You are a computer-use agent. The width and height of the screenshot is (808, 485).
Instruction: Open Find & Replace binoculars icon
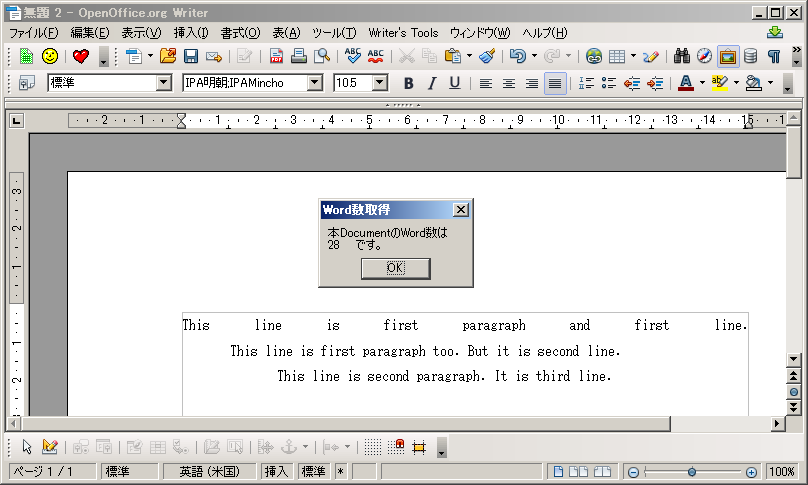click(x=682, y=56)
